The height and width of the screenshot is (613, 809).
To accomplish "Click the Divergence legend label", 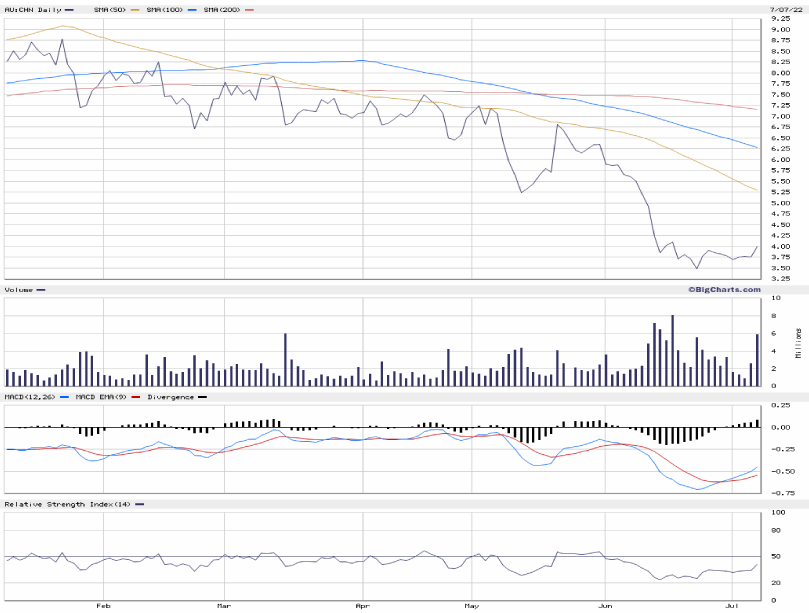I will 170,397.
